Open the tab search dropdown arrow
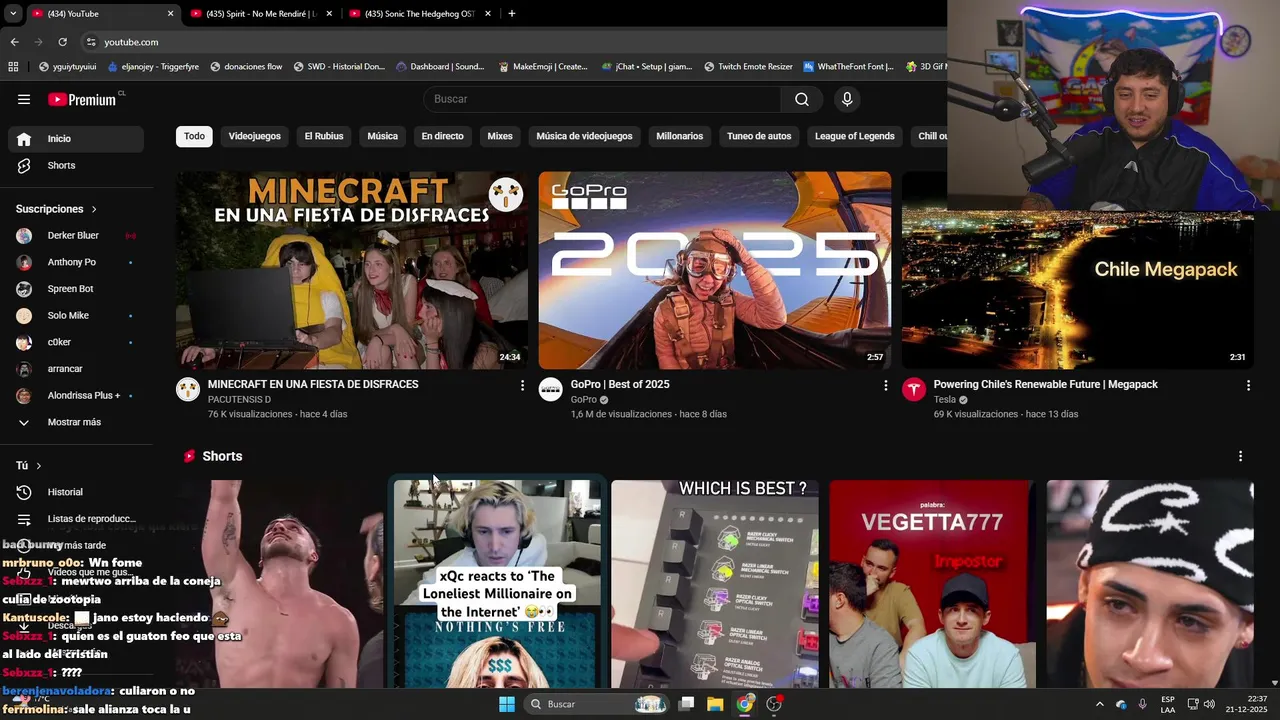 13,14
